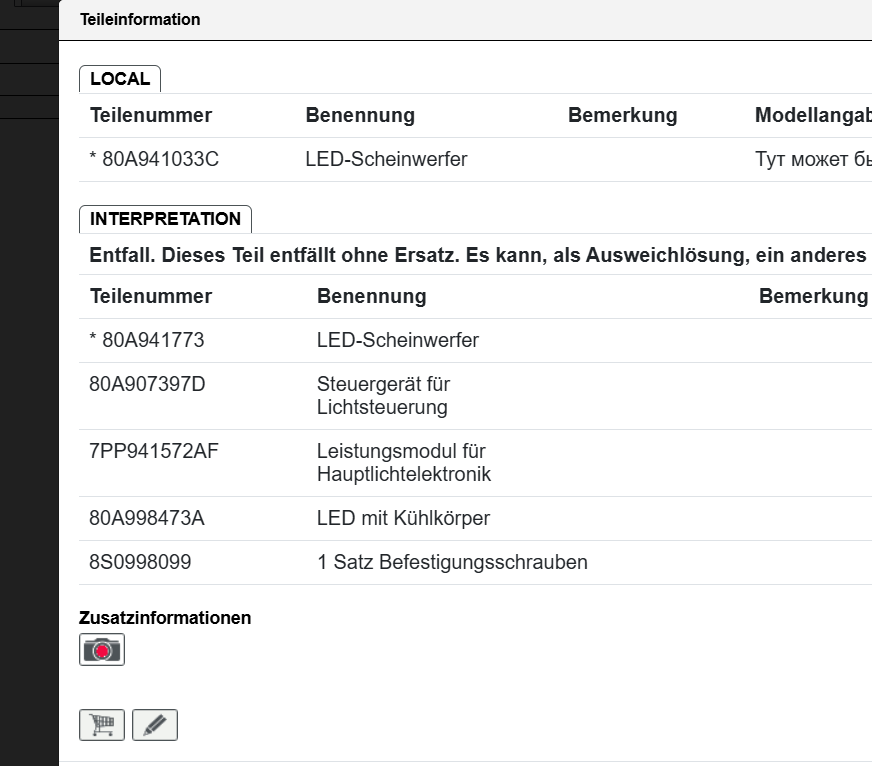872x766 pixels.
Task: Click LED mit Kühlkörper description
Action: (x=403, y=518)
